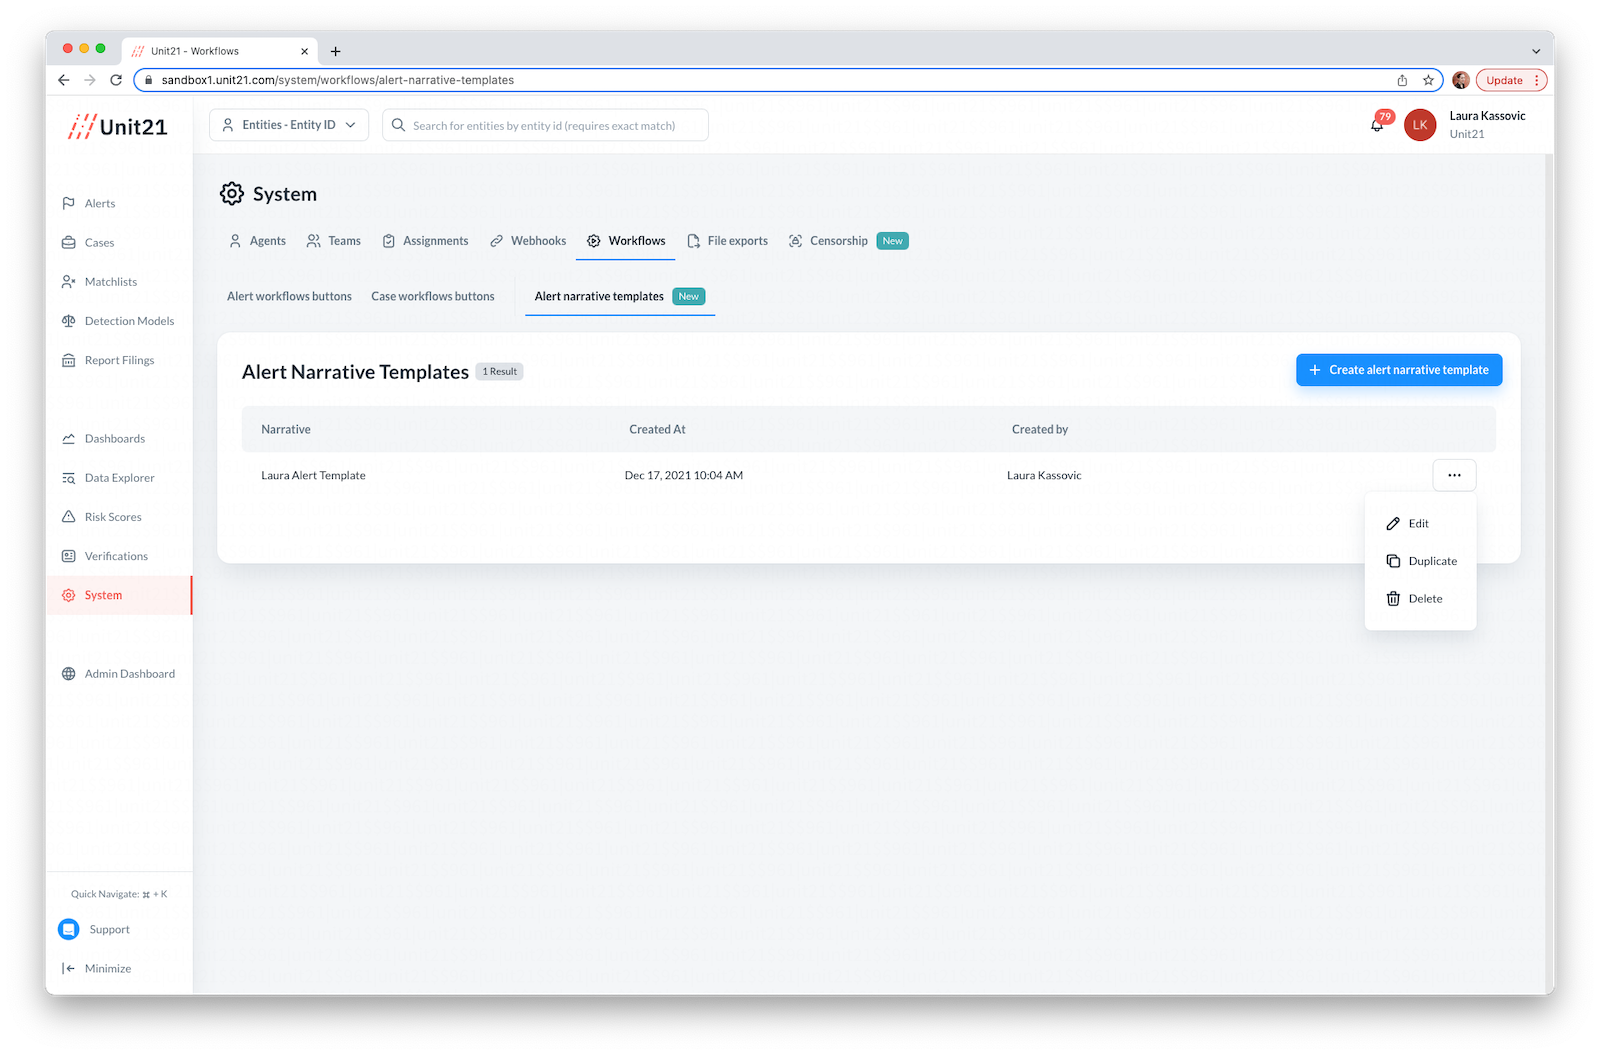
Task: Switch to the Censorship tab
Action: (848, 241)
